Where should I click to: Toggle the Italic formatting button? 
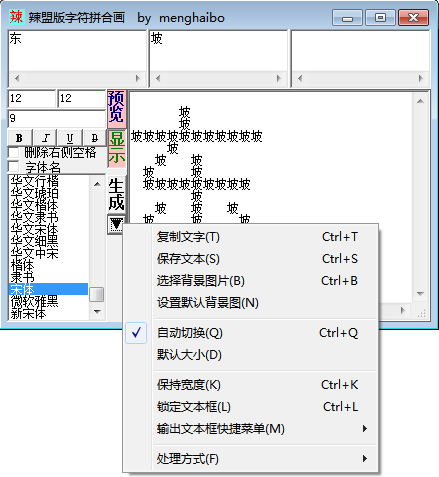(45, 138)
